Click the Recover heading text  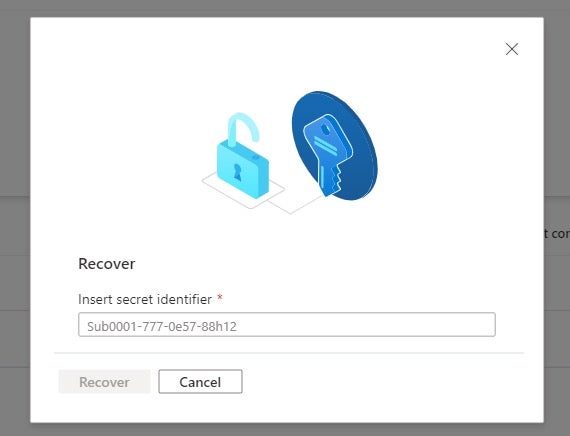coord(107,264)
